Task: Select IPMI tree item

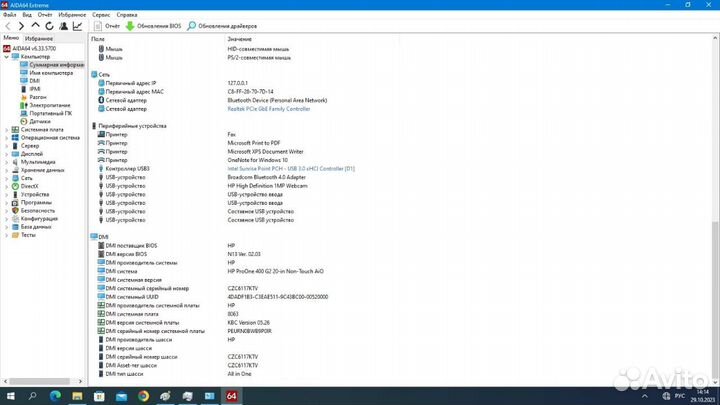Action: (30, 89)
